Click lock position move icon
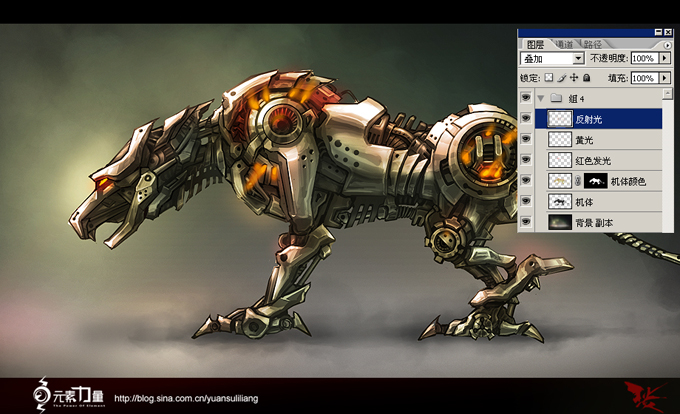The width and height of the screenshot is (680, 414). click(574, 78)
